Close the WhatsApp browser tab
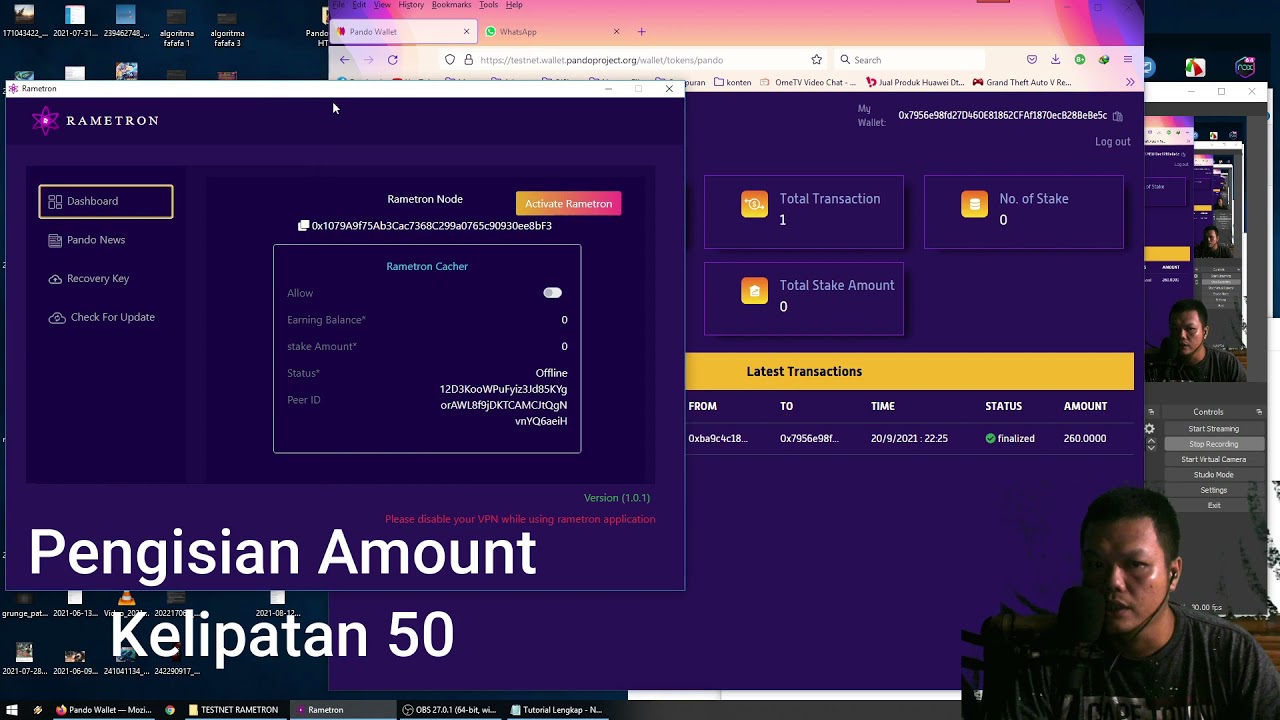Screen dimensions: 1280x720 (x=616, y=32)
